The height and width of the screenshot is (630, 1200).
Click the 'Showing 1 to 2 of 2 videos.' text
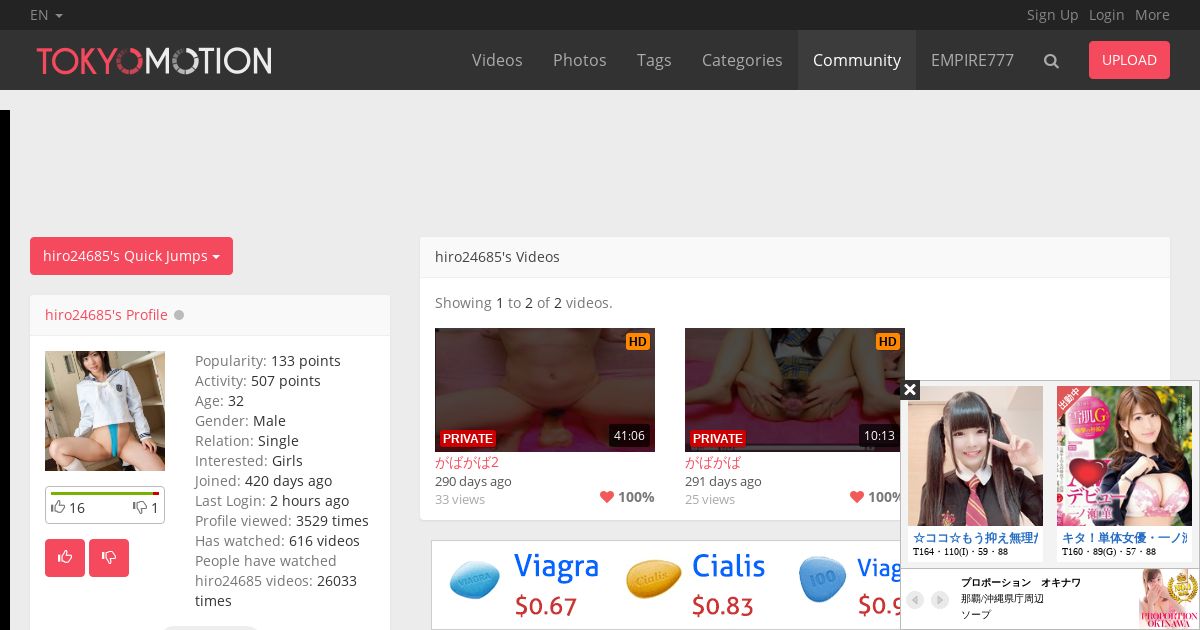524,303
